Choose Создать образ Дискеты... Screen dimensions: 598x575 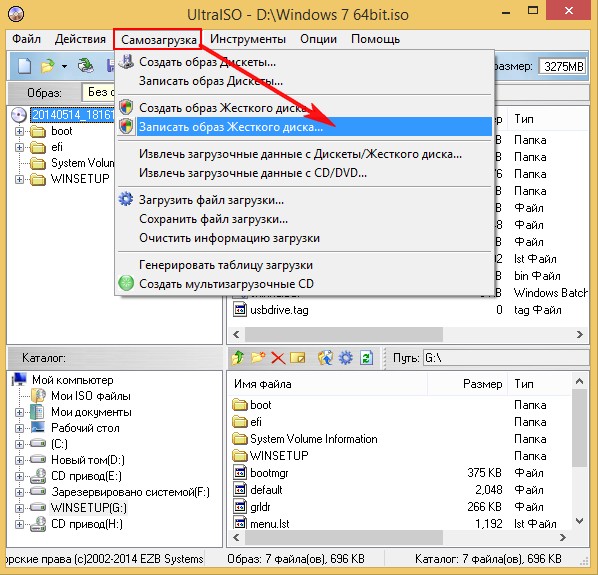pyautogui.click(x=304, y=62)
